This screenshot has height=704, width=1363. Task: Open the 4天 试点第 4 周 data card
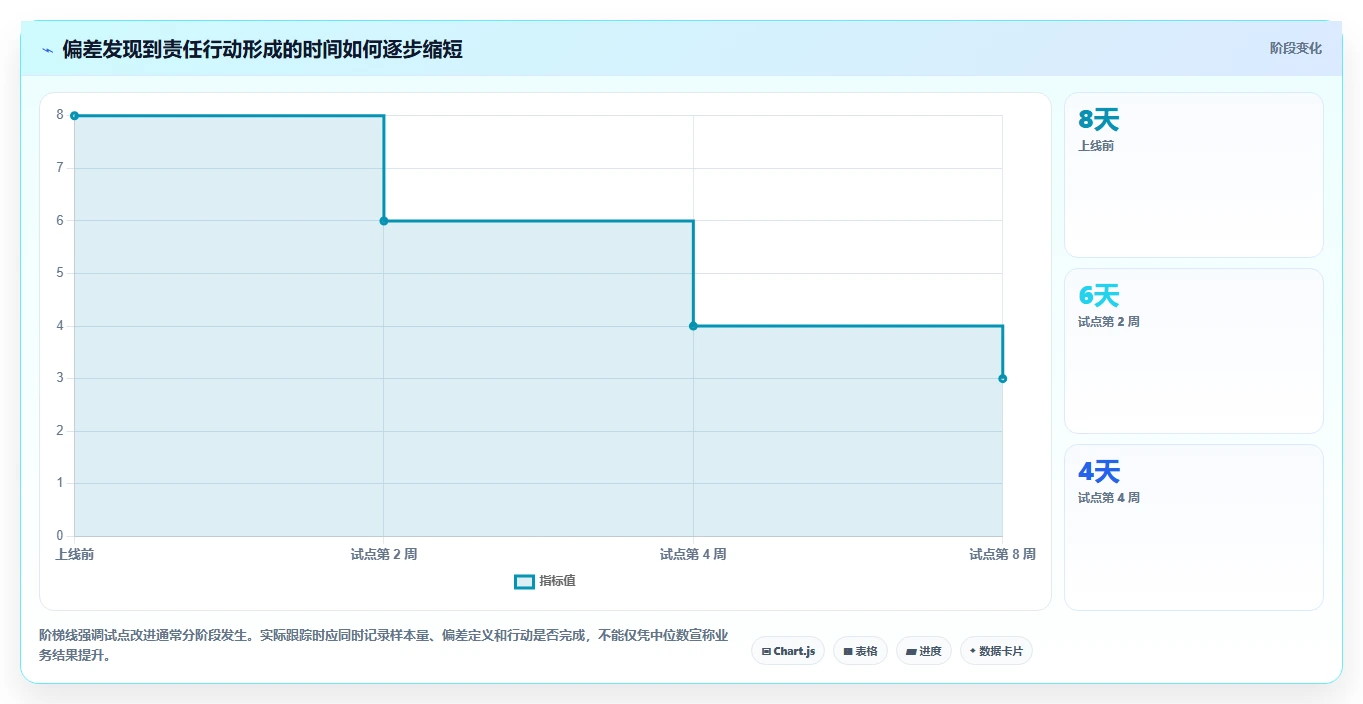(1194, 527)
